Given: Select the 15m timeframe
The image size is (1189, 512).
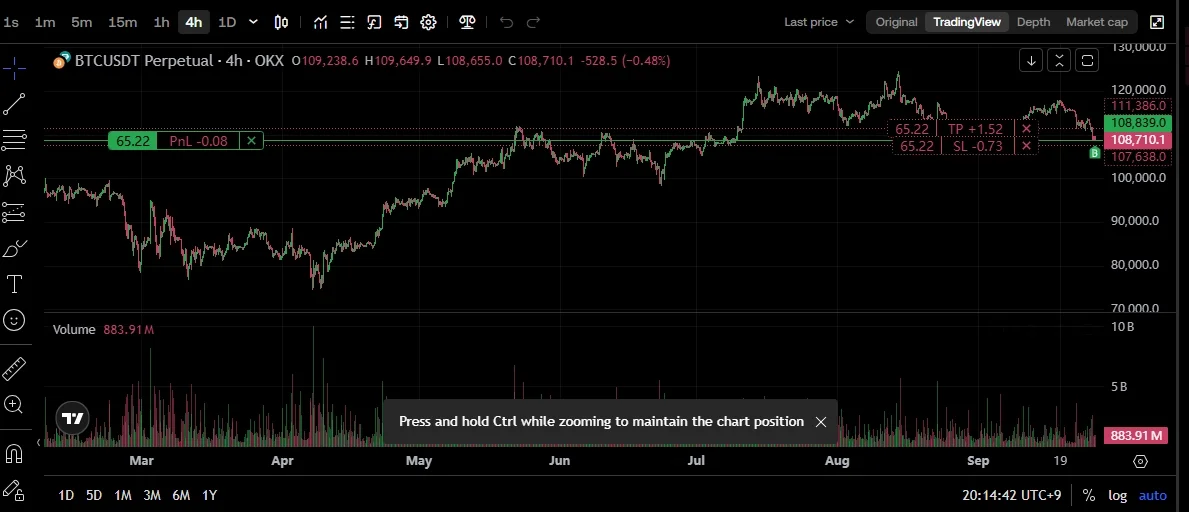Looking at the screenshot, I should (x=122, y=22).
